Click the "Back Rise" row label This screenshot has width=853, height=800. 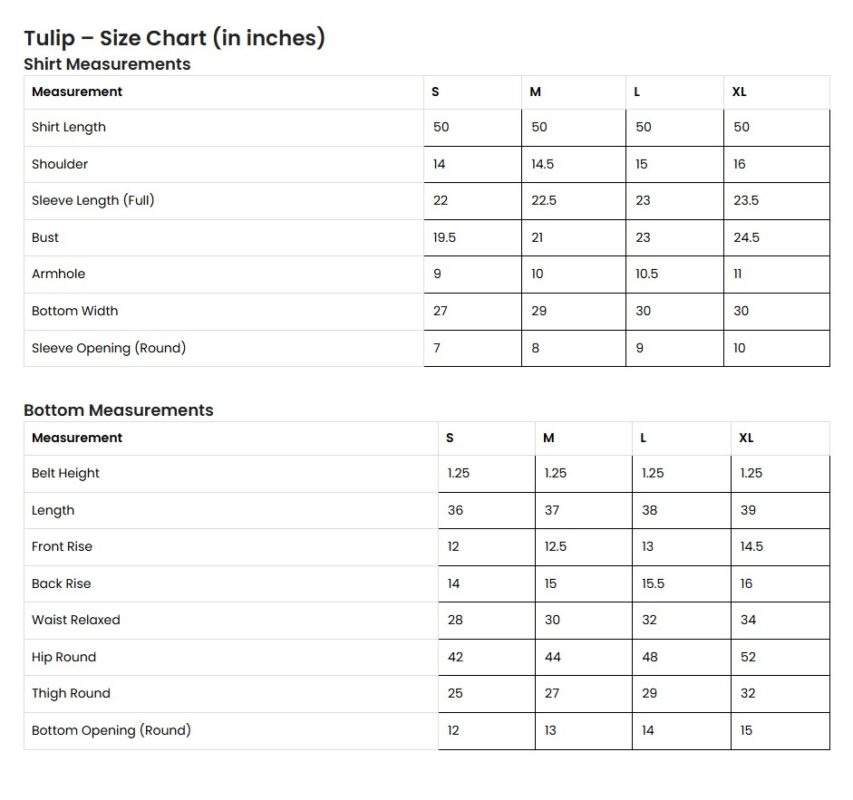tap(61, 584)
